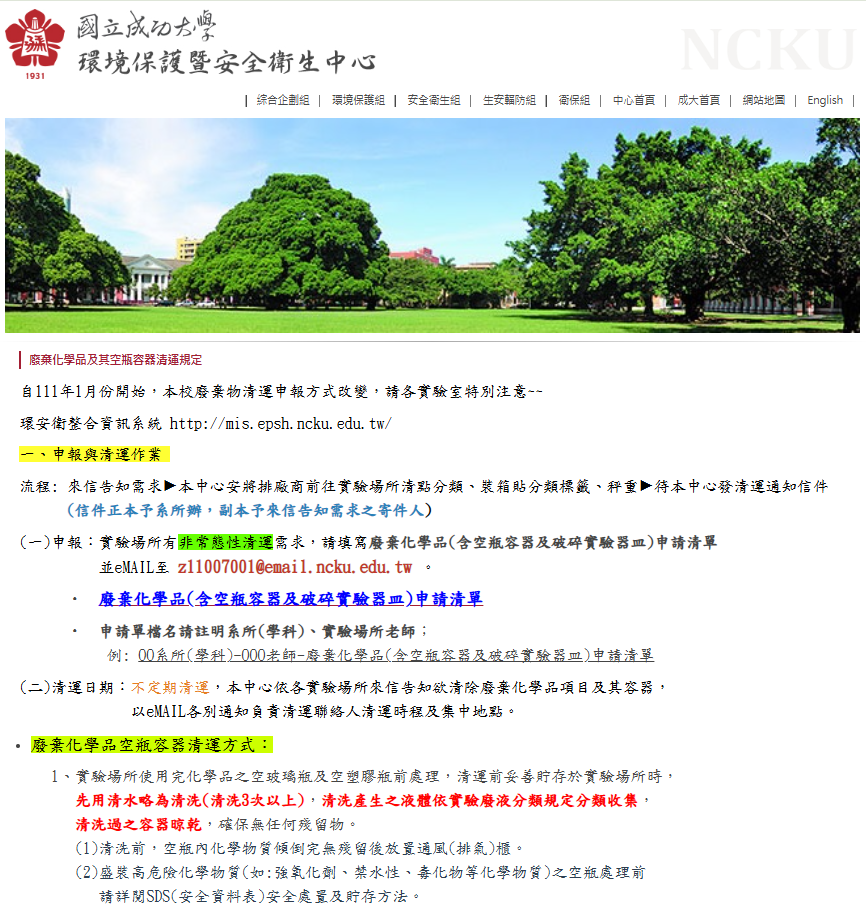Click the z11007001 email address
This screenshot has width=866, height=908.
(x=294, y=568)
